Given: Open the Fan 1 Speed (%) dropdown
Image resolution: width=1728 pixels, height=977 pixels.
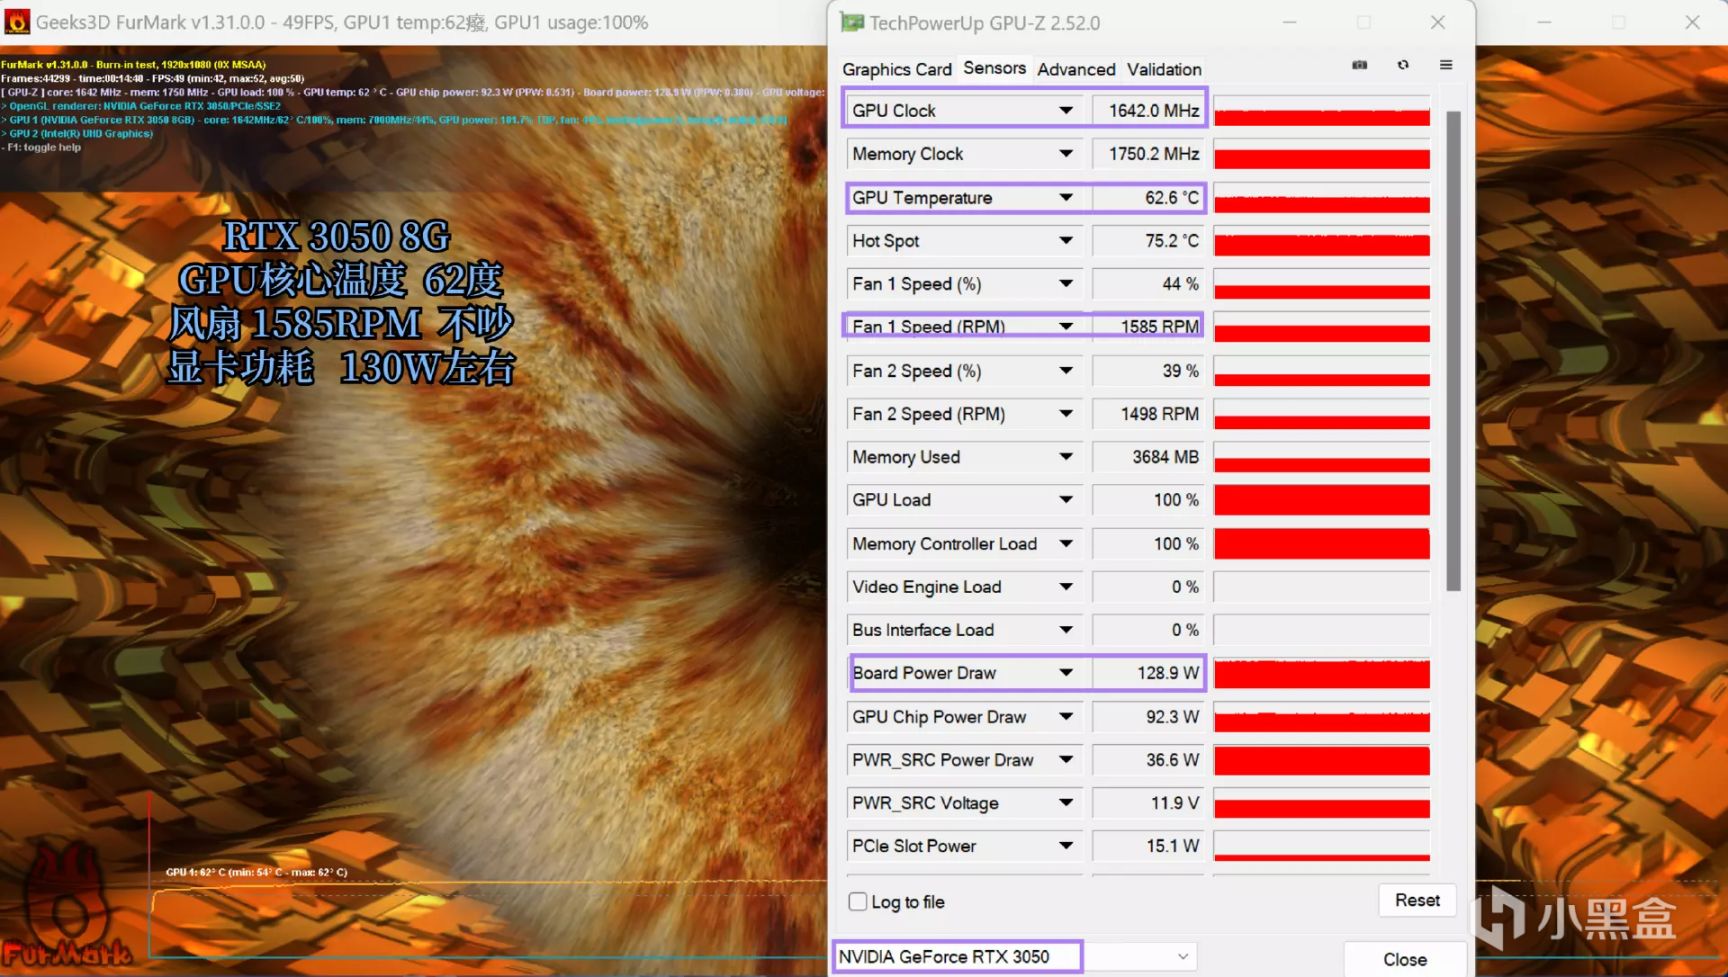Looking at the screenshot, I should [1066, 283].
